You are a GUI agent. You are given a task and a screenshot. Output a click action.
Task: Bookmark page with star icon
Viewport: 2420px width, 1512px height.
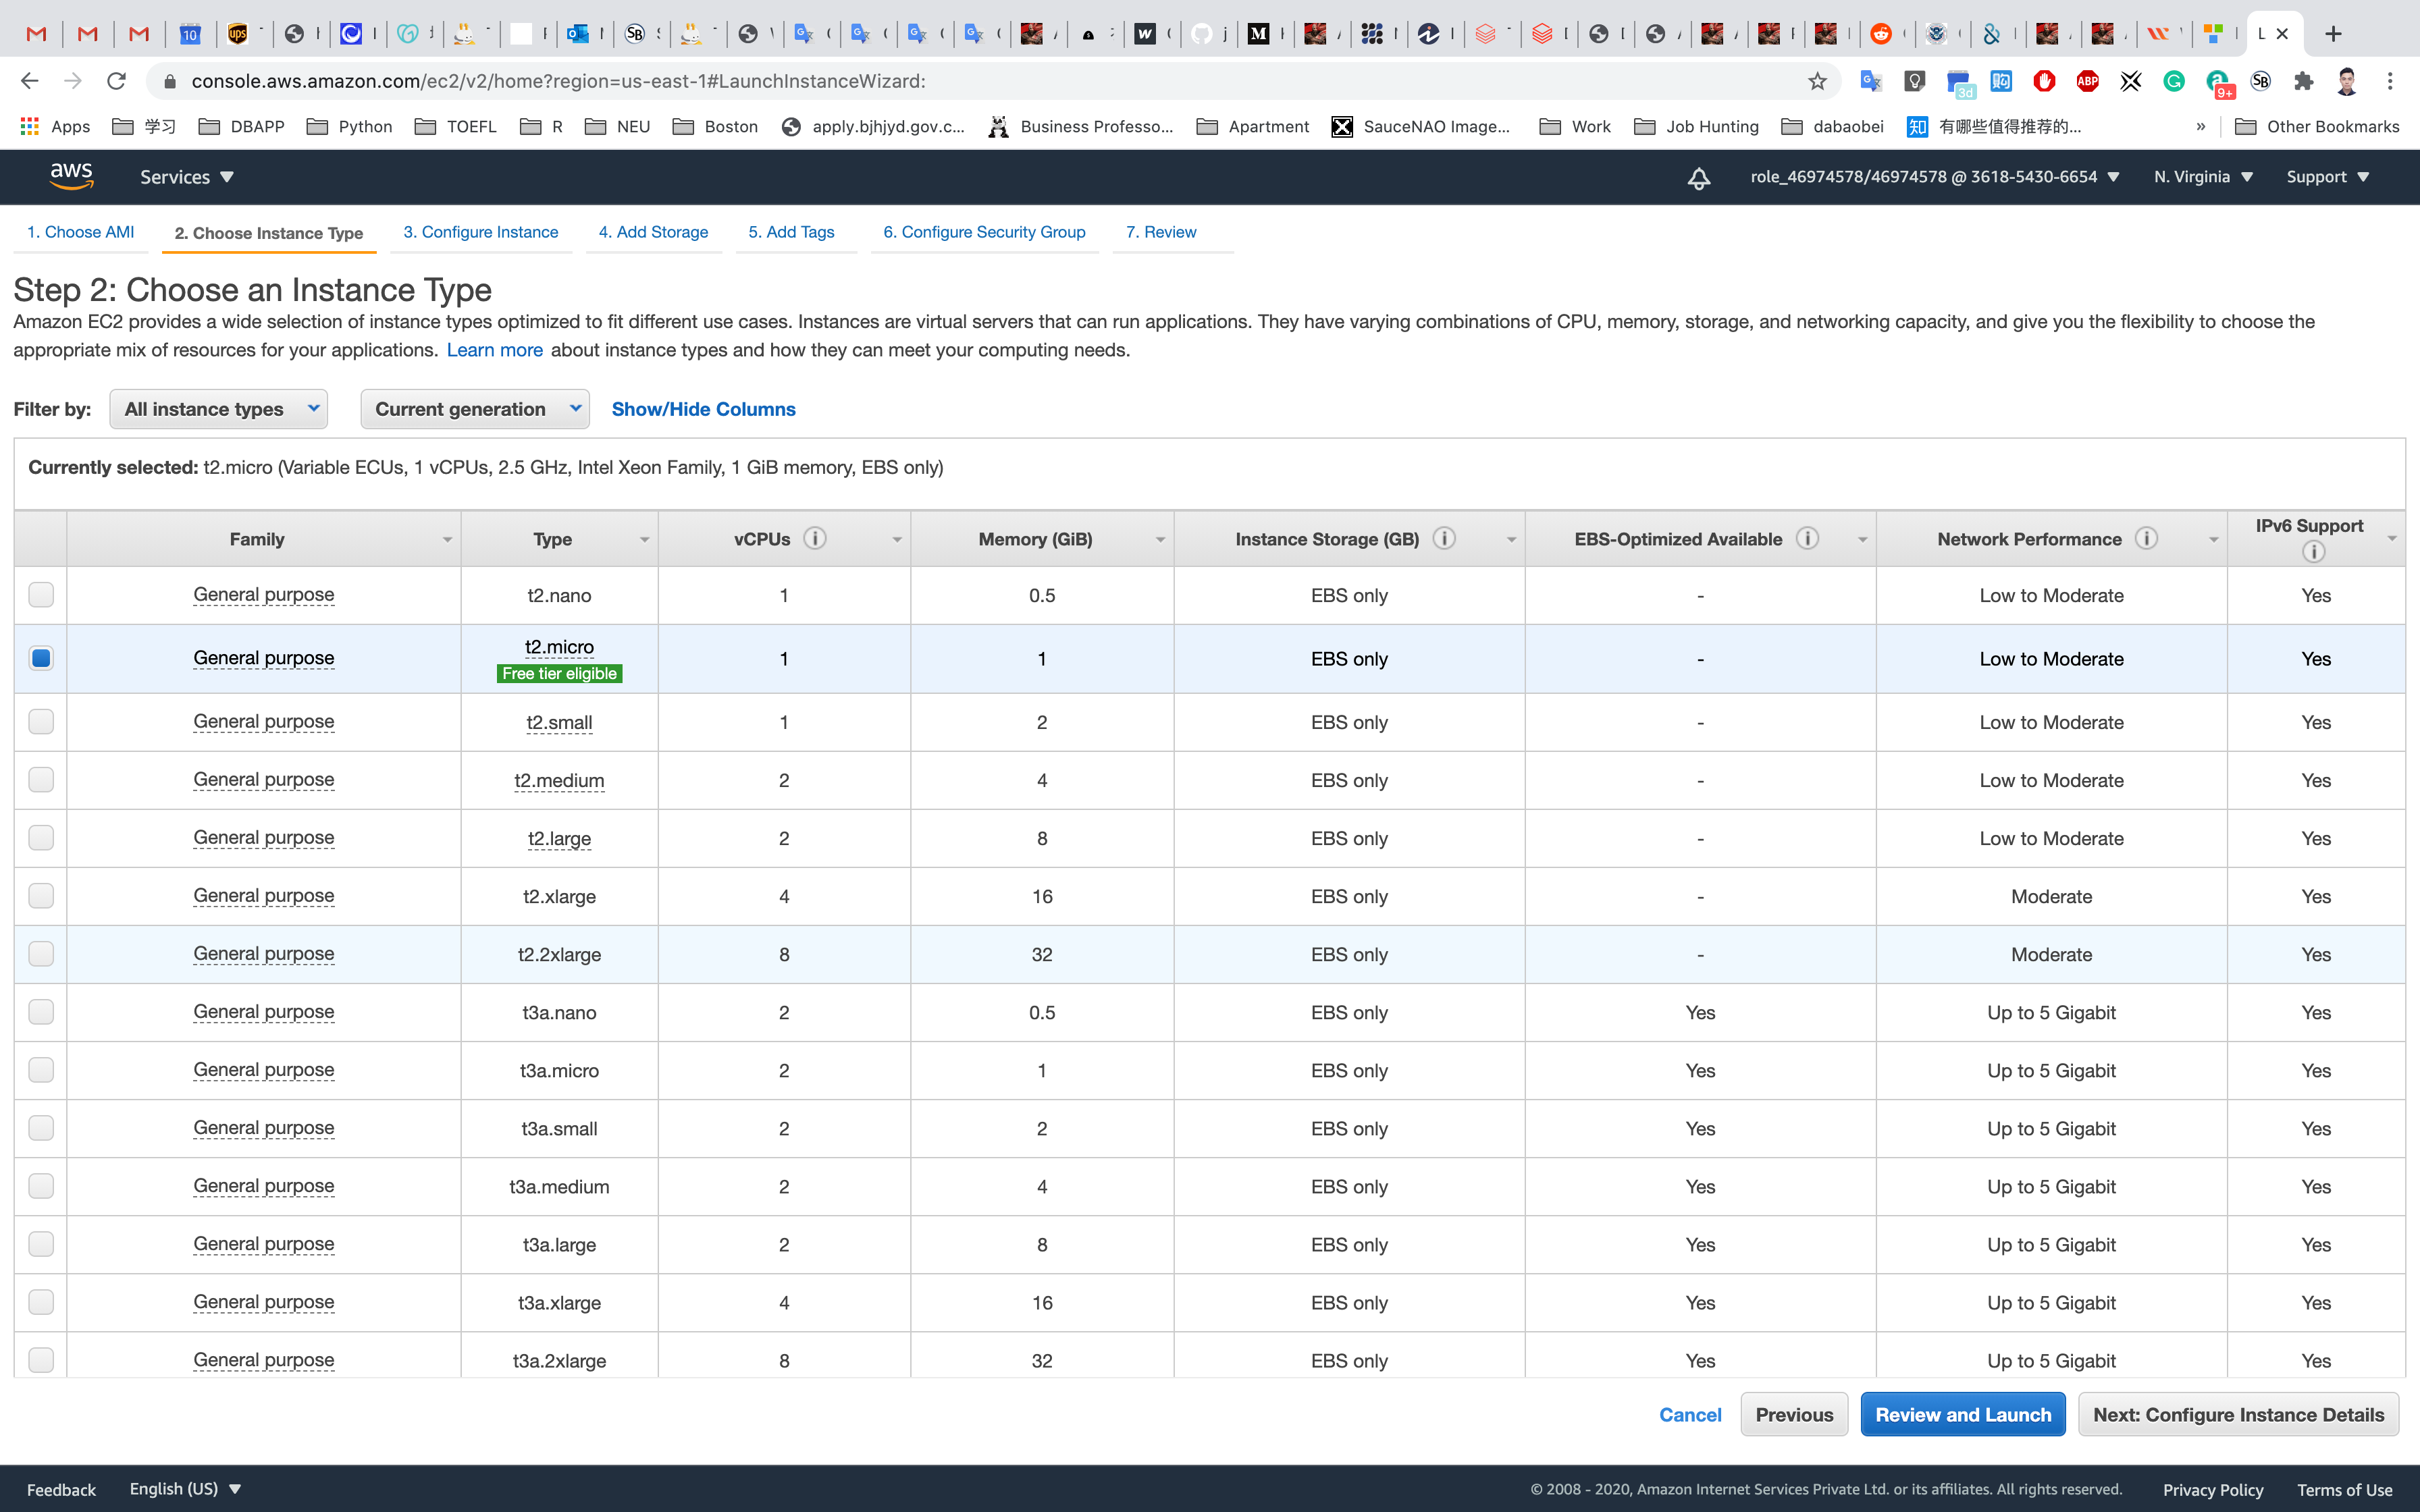[1817, 81]
